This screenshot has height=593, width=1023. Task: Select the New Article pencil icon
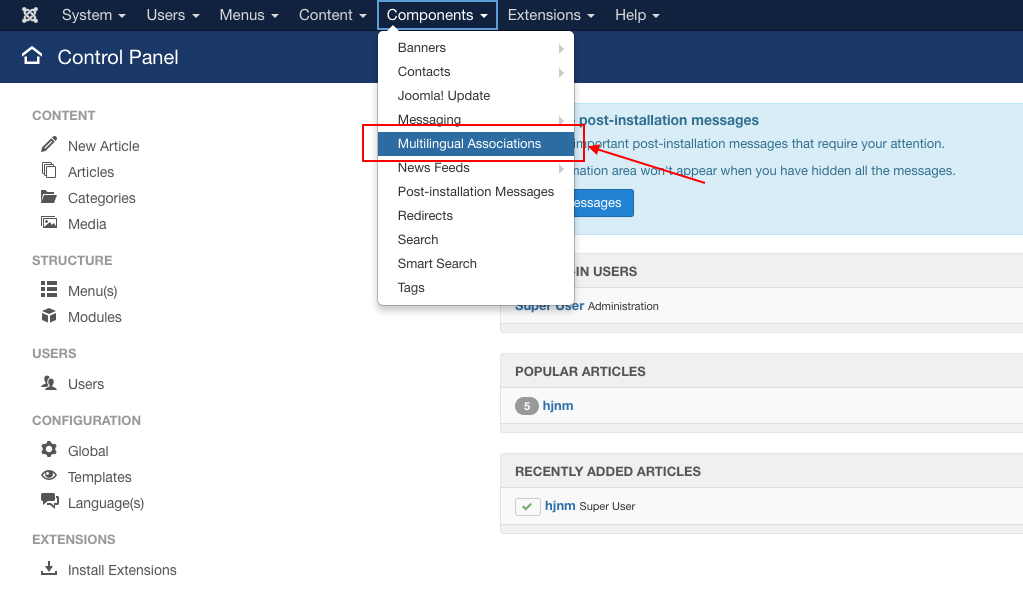point(47,144)
